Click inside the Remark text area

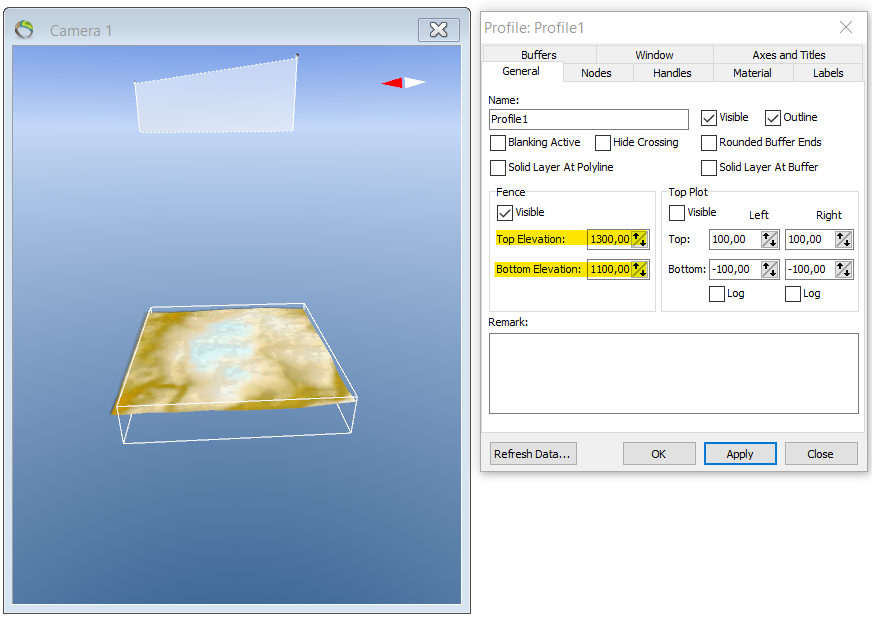(x=673, y=373)
